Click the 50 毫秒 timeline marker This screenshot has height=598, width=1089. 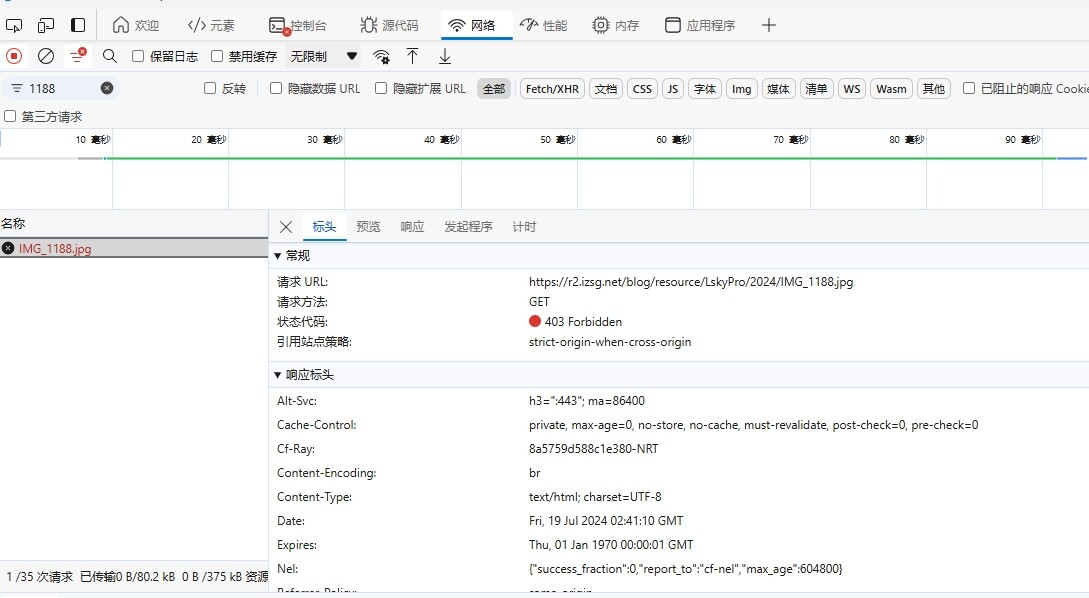(558, 140)
